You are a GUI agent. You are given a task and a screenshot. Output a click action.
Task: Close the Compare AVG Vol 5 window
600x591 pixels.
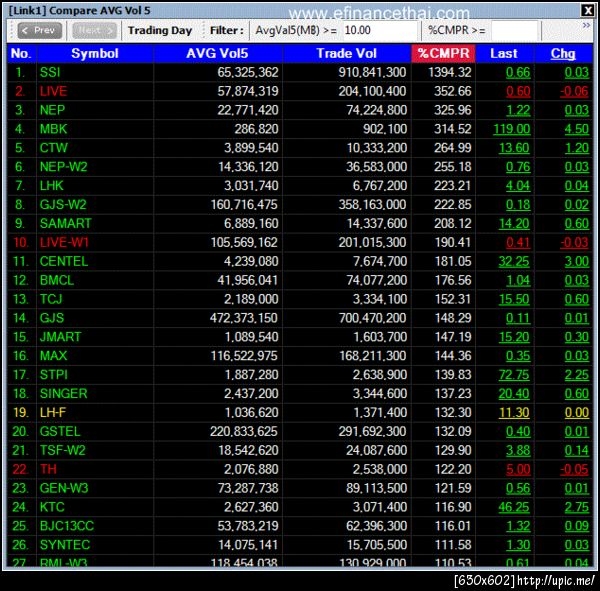[x=587, y=10]
